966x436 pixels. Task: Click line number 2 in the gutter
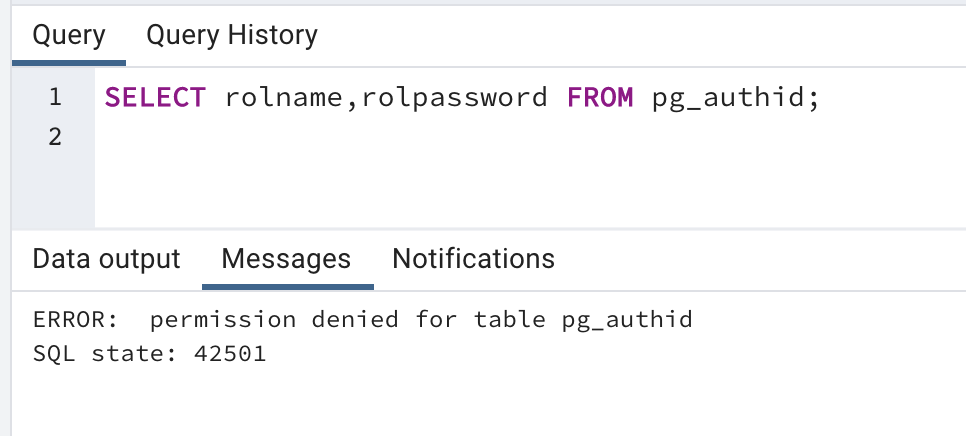tap(55, 136)
